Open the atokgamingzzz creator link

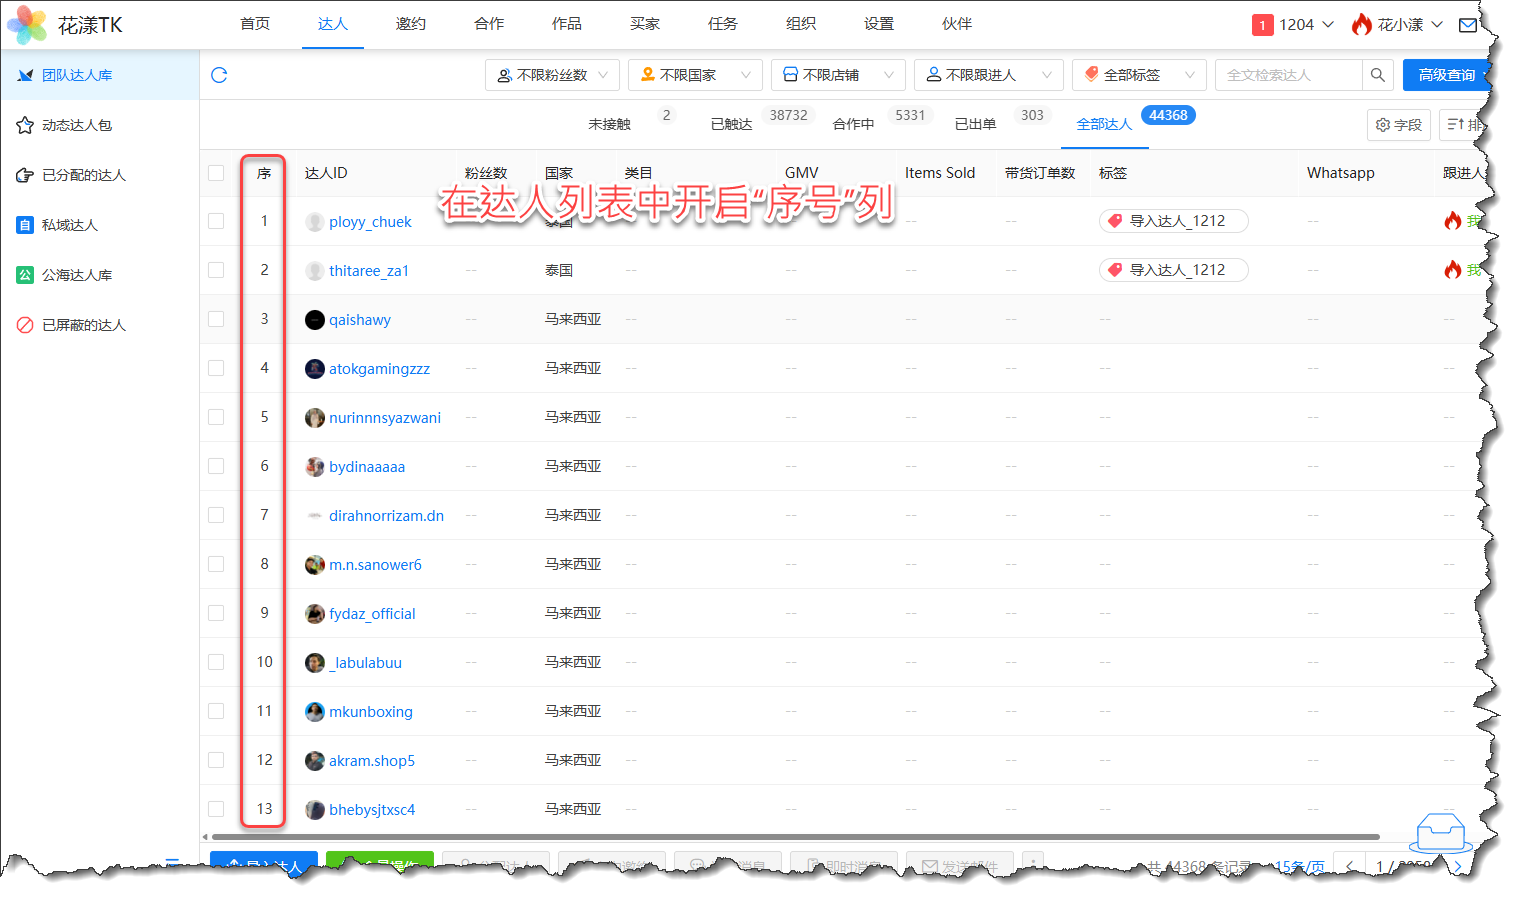tap(379, 369)
